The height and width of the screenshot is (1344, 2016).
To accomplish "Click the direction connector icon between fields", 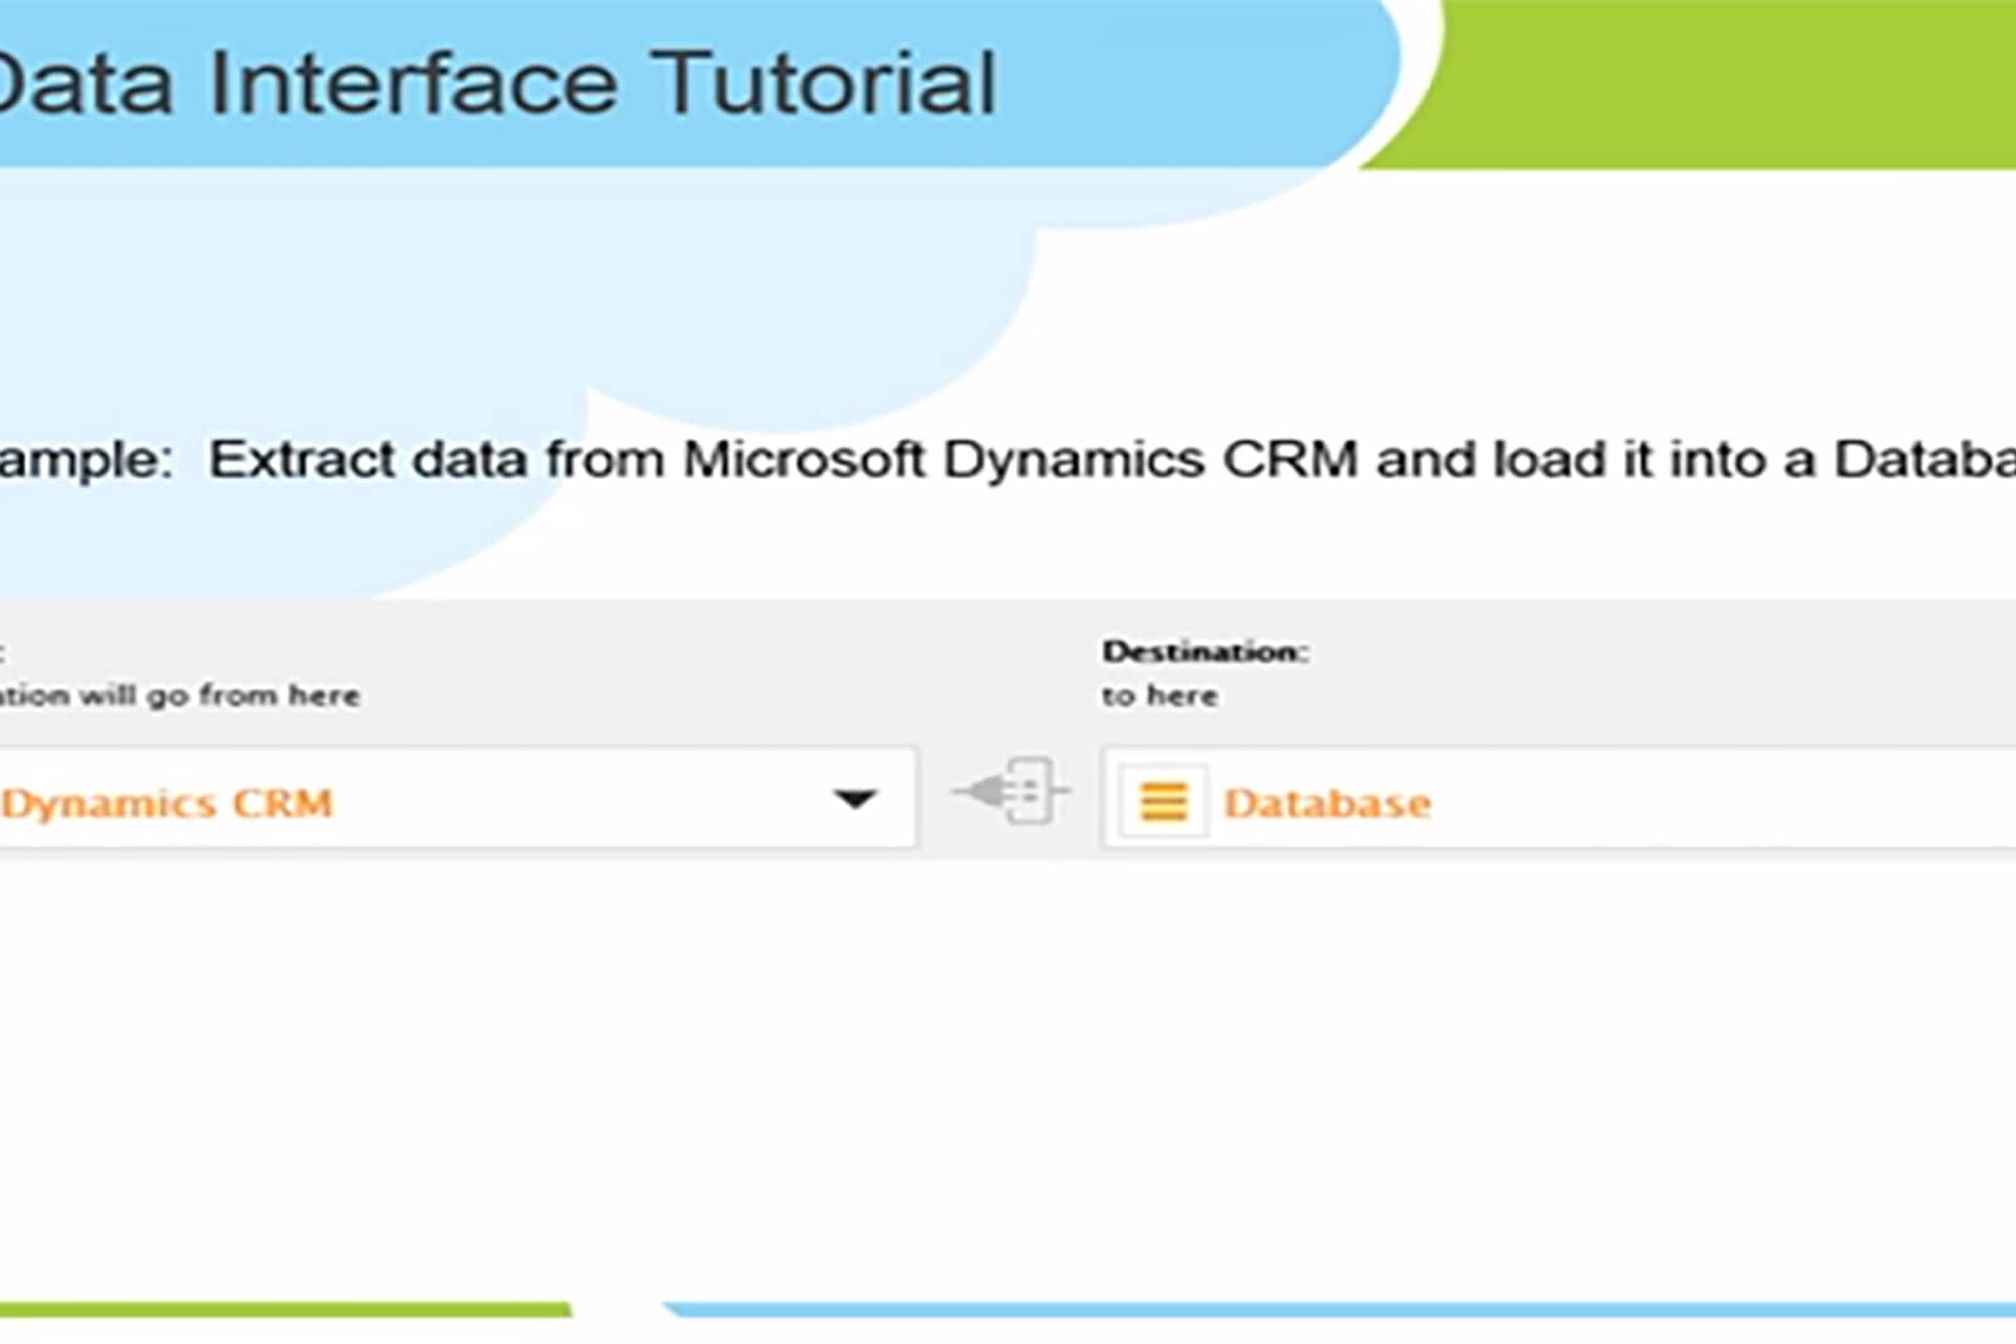I will [x=1011, y=791].
